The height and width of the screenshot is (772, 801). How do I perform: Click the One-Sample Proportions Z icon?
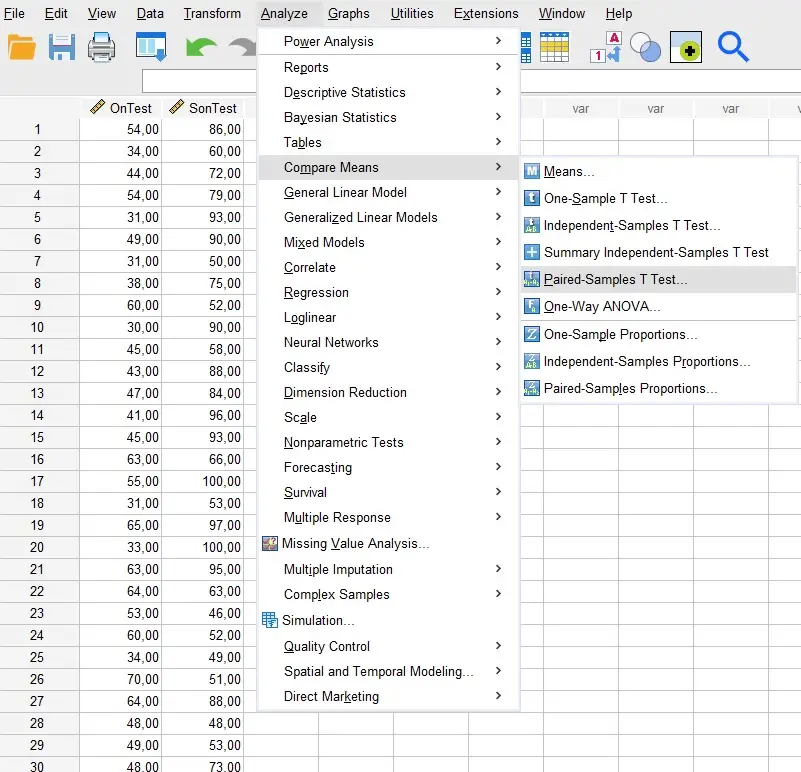pos(531,335)
